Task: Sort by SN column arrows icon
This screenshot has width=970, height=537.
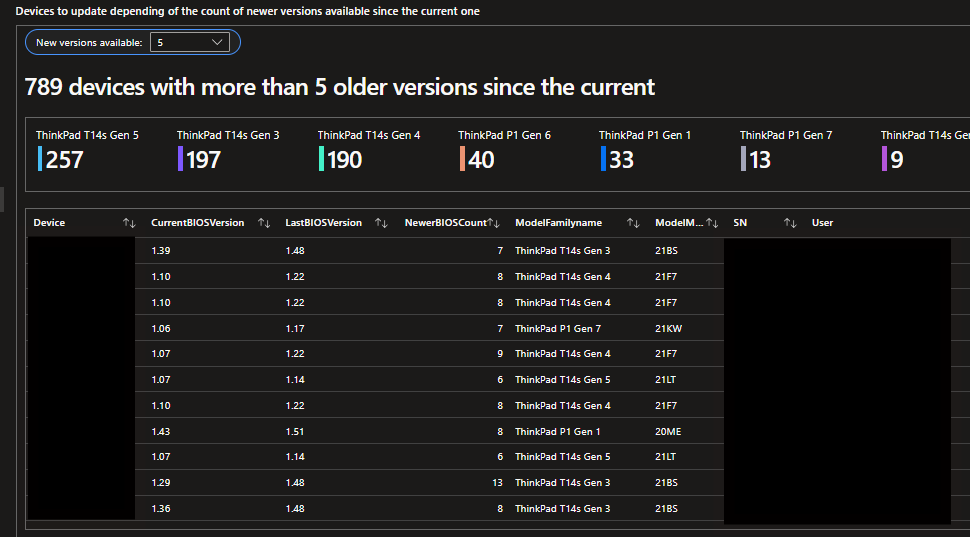Action: (790, 223)
